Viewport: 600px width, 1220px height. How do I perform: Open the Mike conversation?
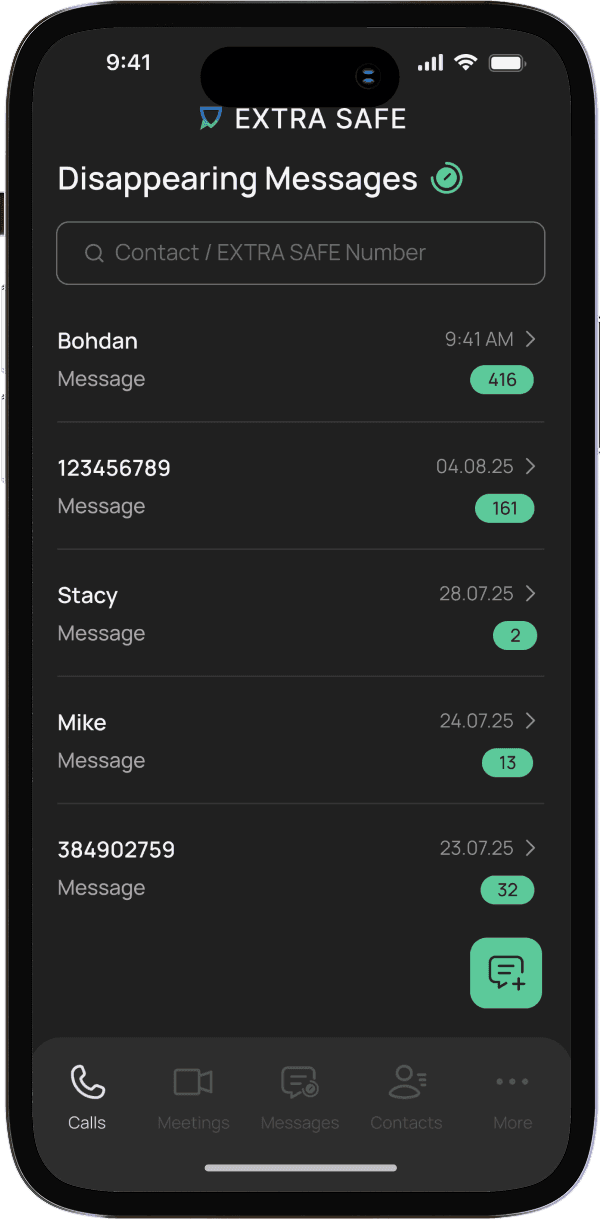[300, 741]
